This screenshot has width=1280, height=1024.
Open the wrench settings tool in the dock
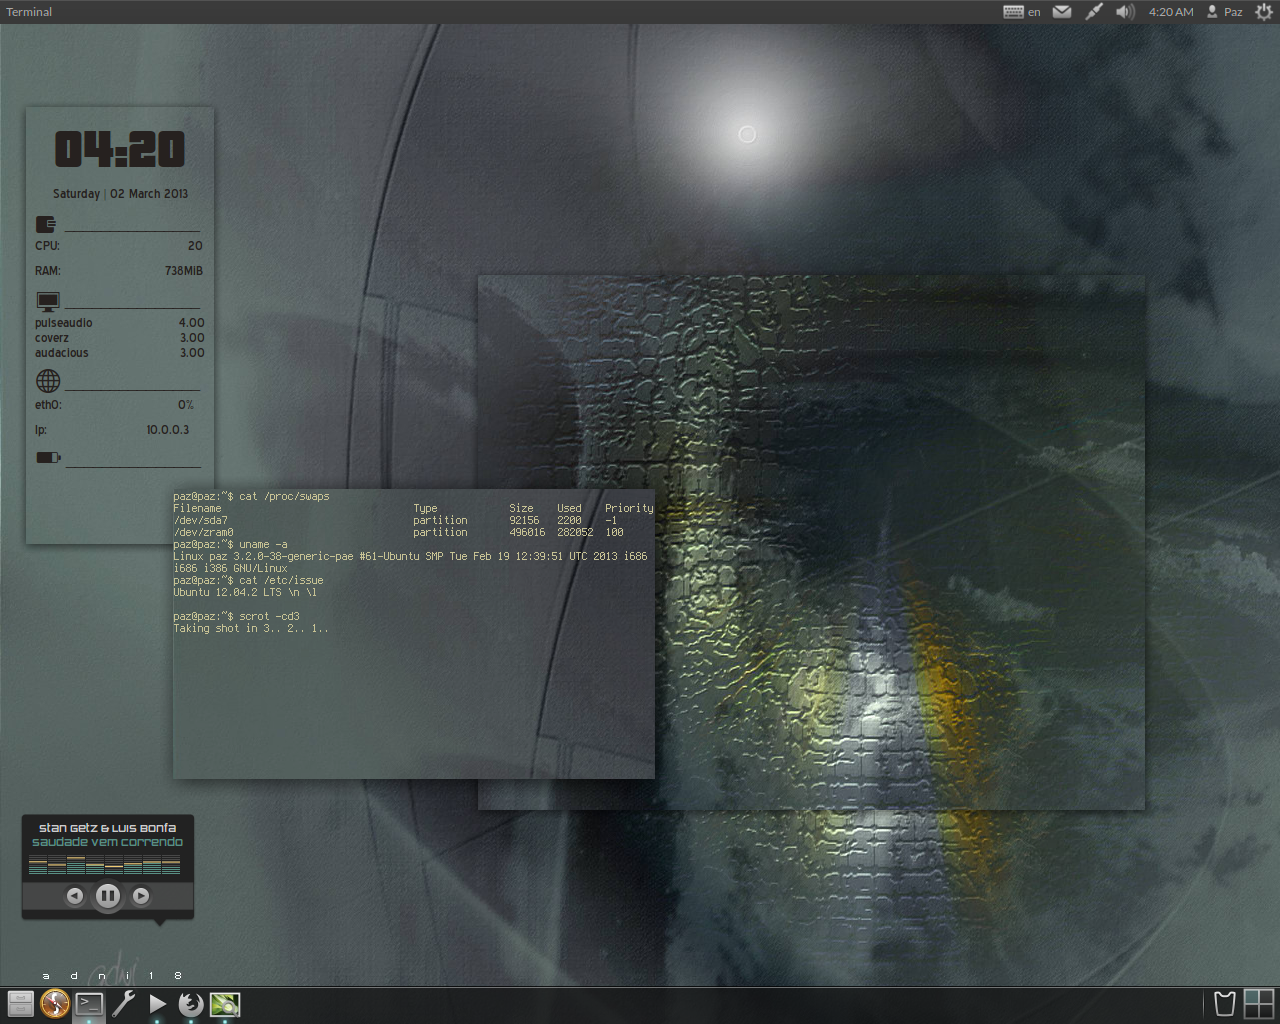123,1004
